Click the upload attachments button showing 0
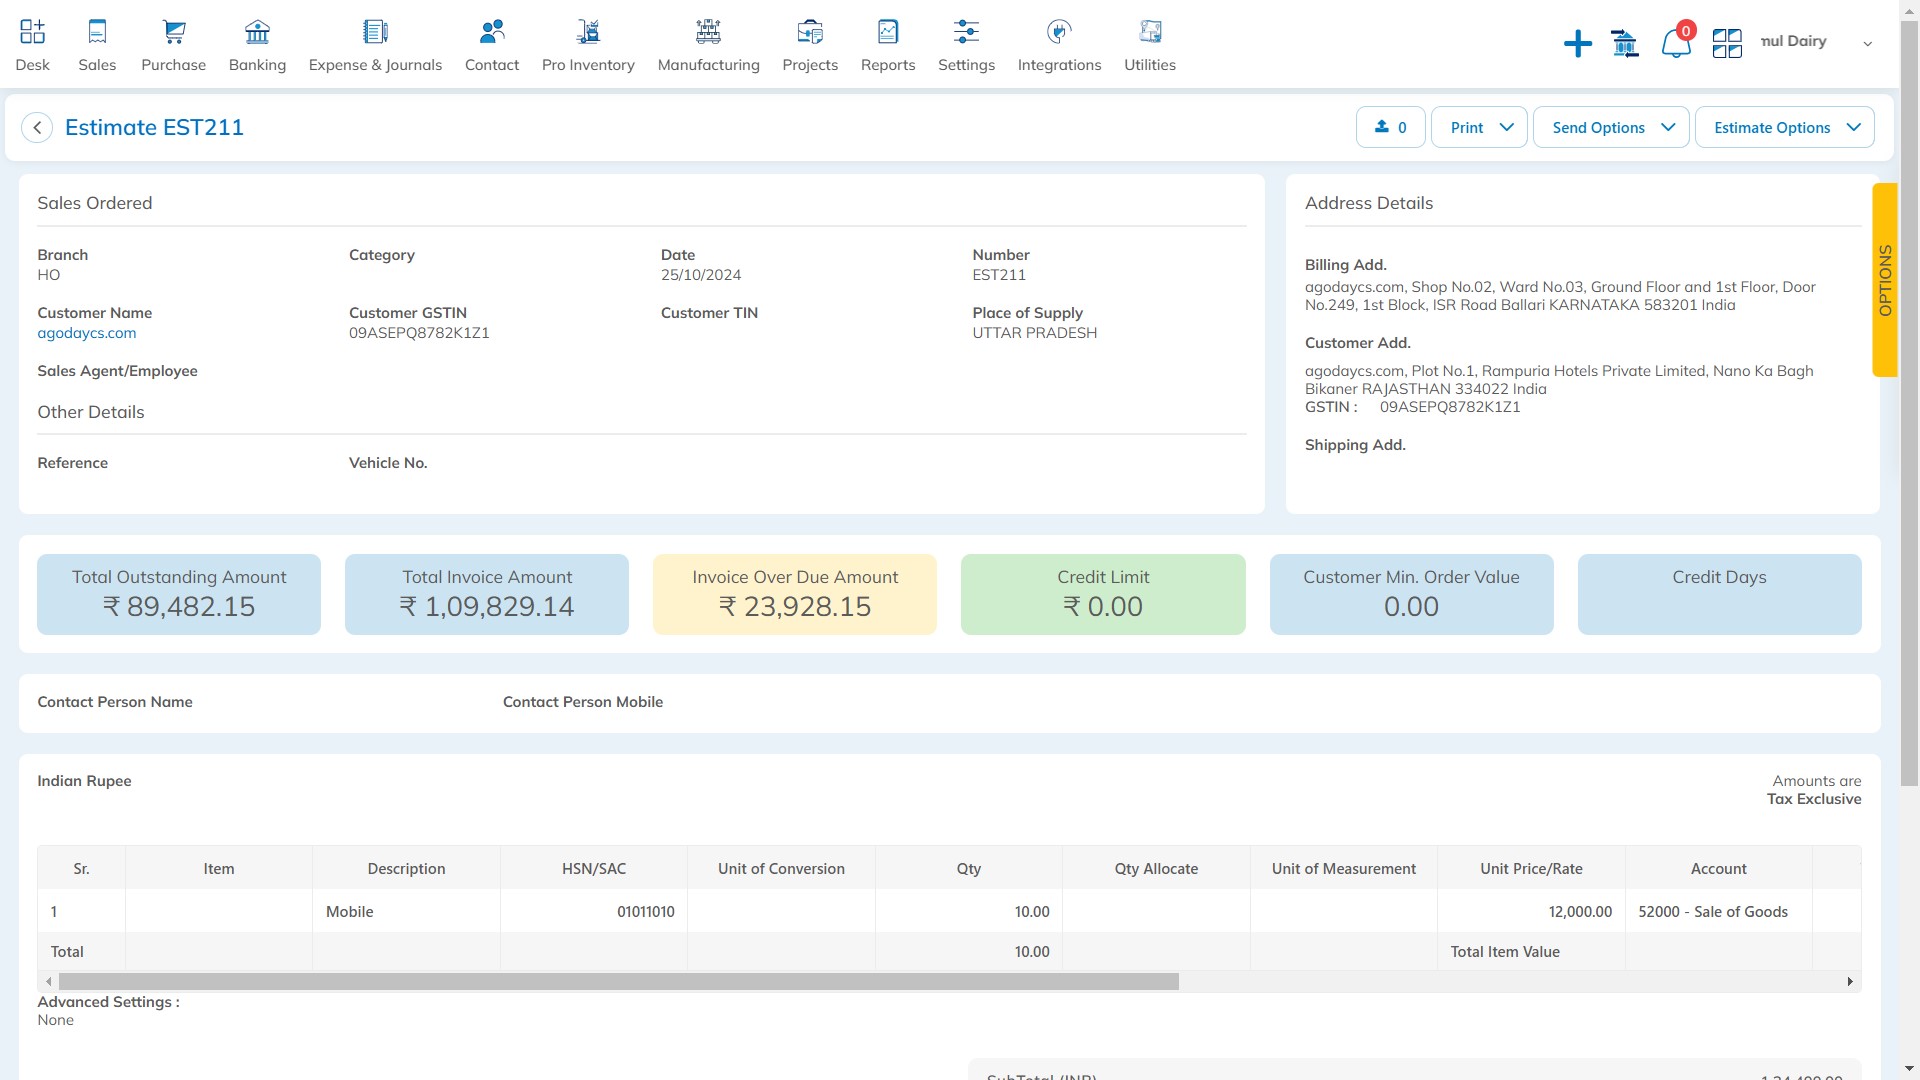The height and width of the screenshot is (1080, 1920). click(1390, 127)
